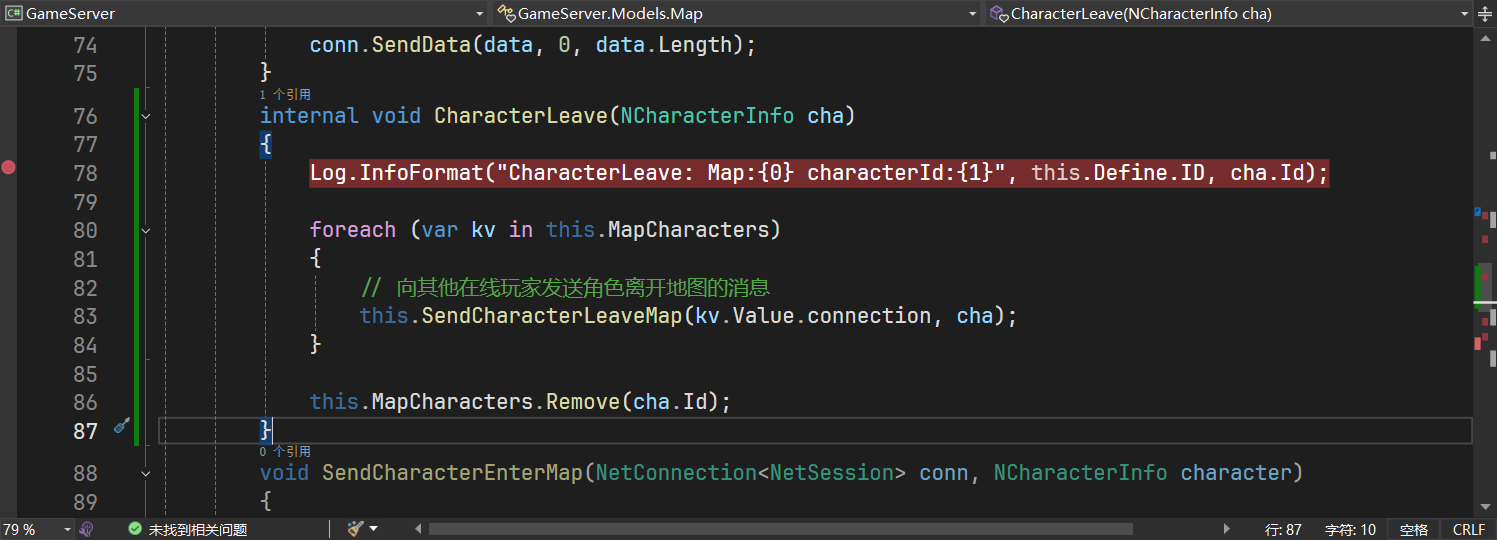
Task: Click the method icon beside CharacterLeave
Action: point(998,13)
